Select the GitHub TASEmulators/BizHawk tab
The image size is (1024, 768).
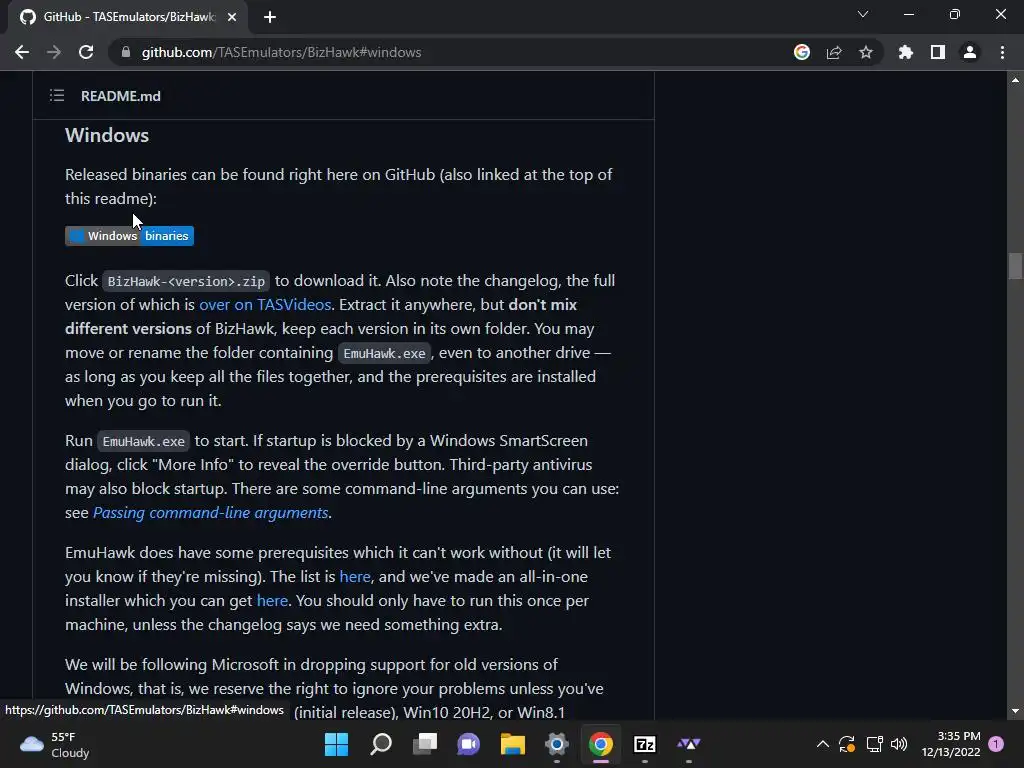pos(127,17)
